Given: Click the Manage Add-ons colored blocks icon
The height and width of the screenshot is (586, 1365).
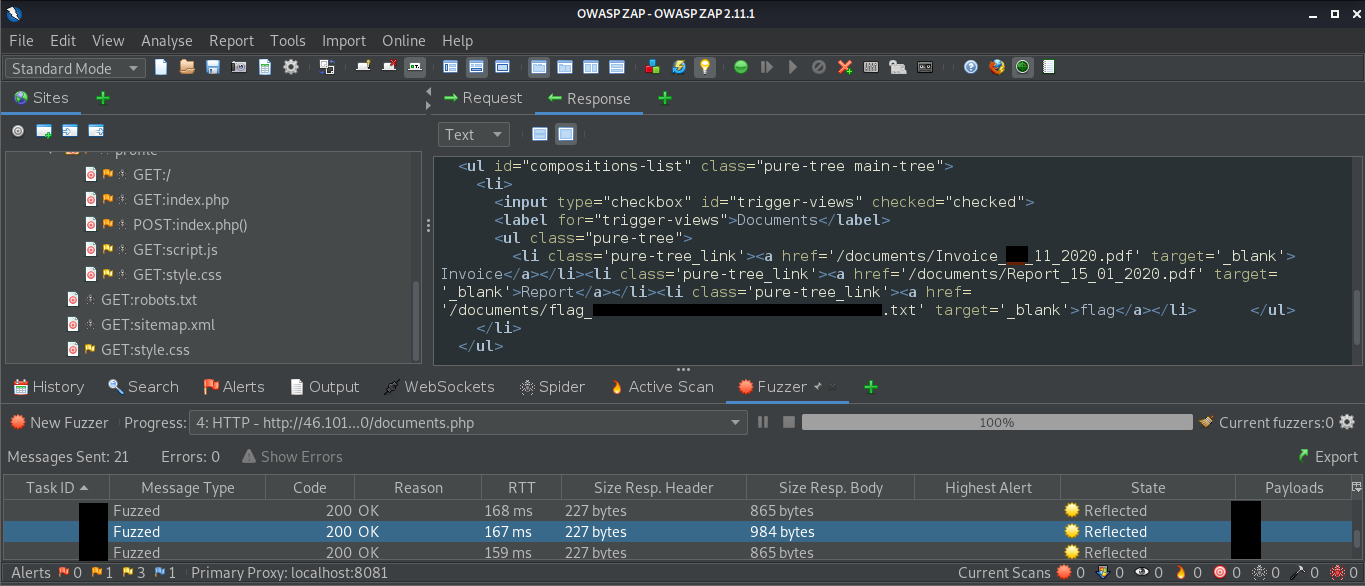Looking at the screenshot, I should tap(653, 67).
